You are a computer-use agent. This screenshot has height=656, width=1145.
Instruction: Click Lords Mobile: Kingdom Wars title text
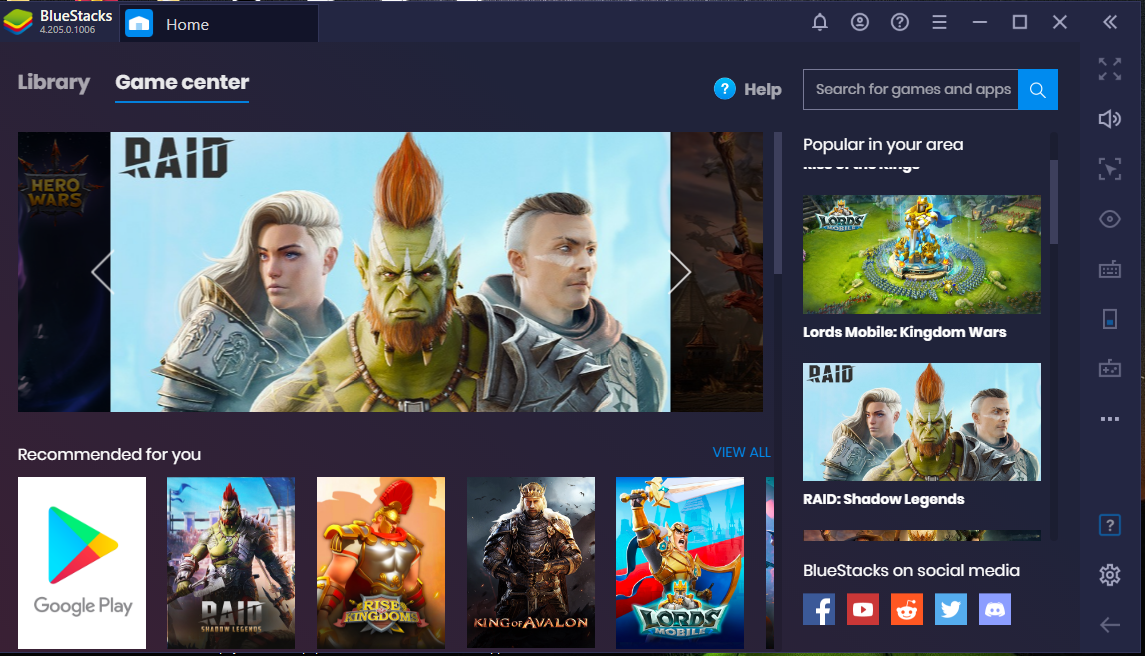pyautogui.click(x=905, y=332)
